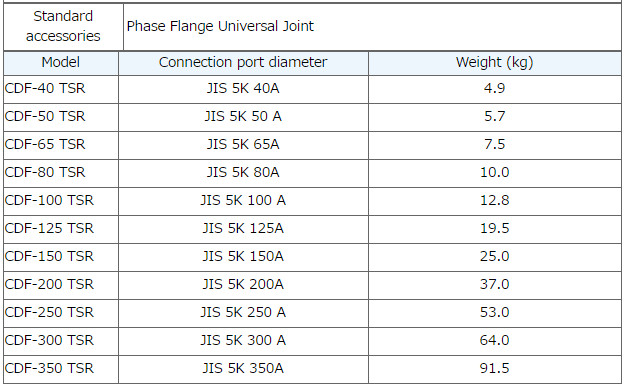625x387 pixels.
Task: Click the Weight (kg) column header
Action: coord(495,63)
